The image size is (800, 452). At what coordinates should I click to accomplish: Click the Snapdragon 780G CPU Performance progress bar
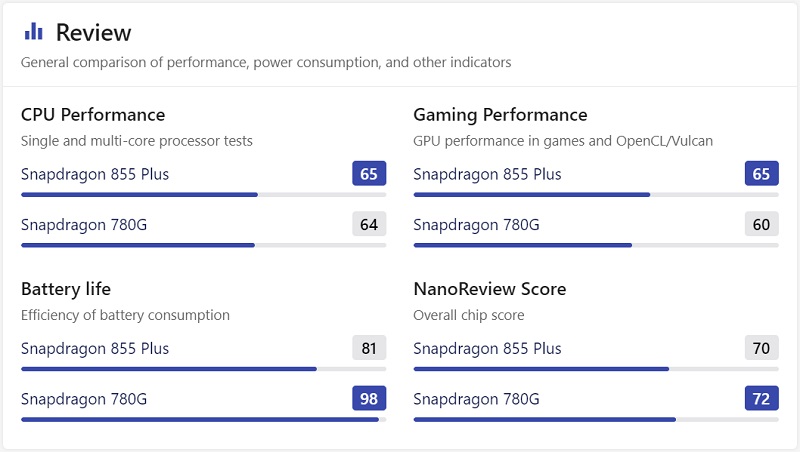203,245
